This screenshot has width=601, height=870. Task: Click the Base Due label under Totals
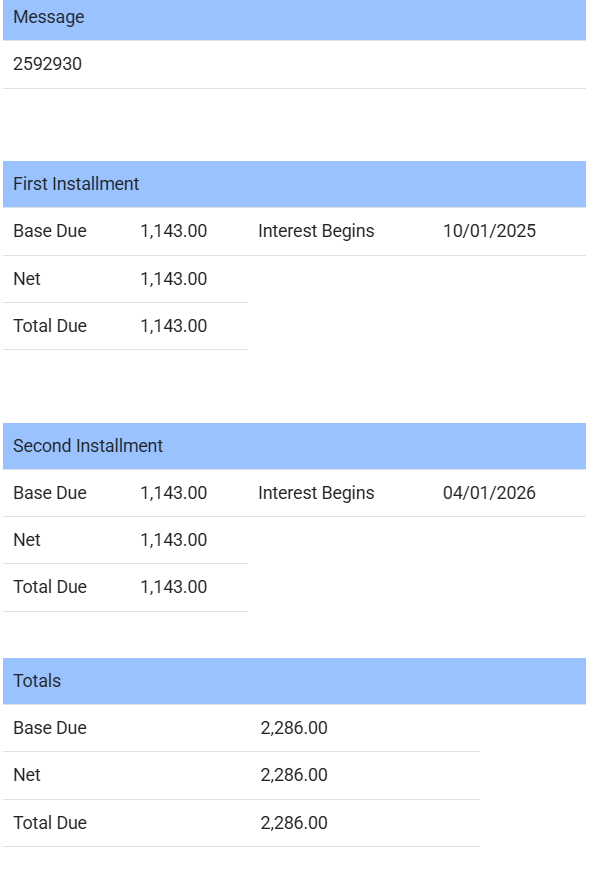(x=50, y=728)
